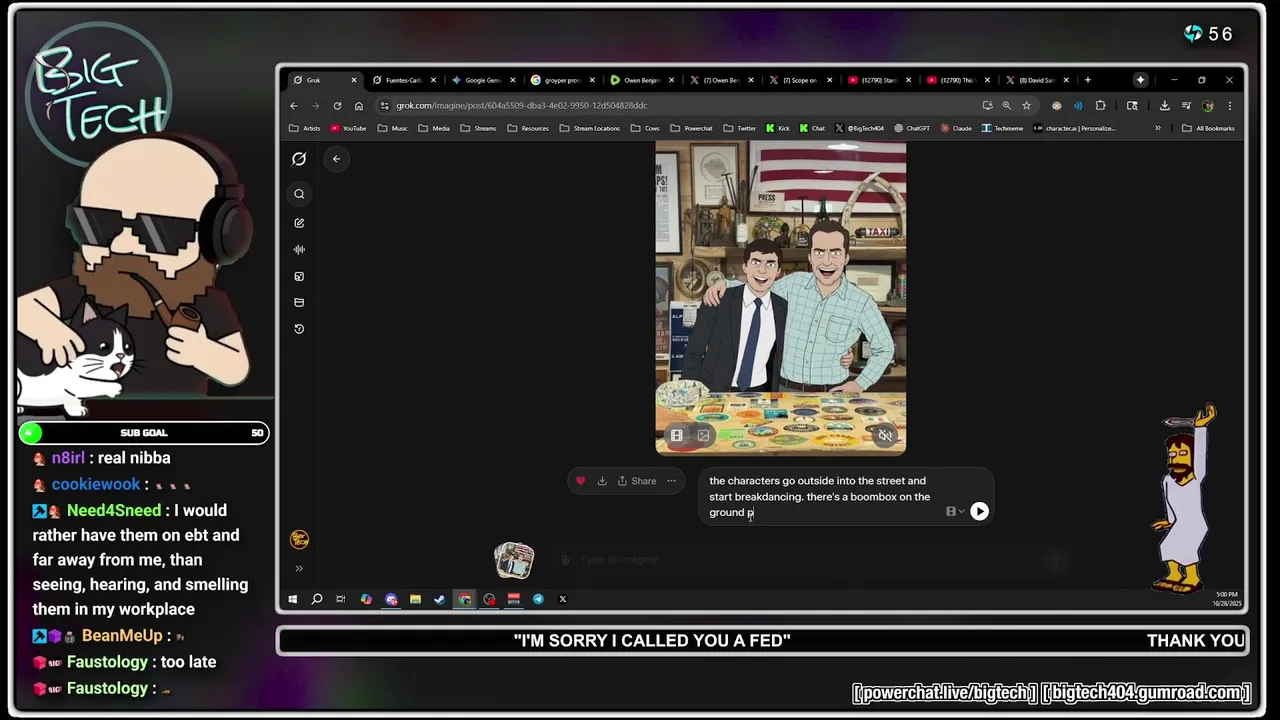The width and height of the screenshot is (1280, 720).
Task: Open the browser extensions puzzle icon
Action: pos(1100,105)
